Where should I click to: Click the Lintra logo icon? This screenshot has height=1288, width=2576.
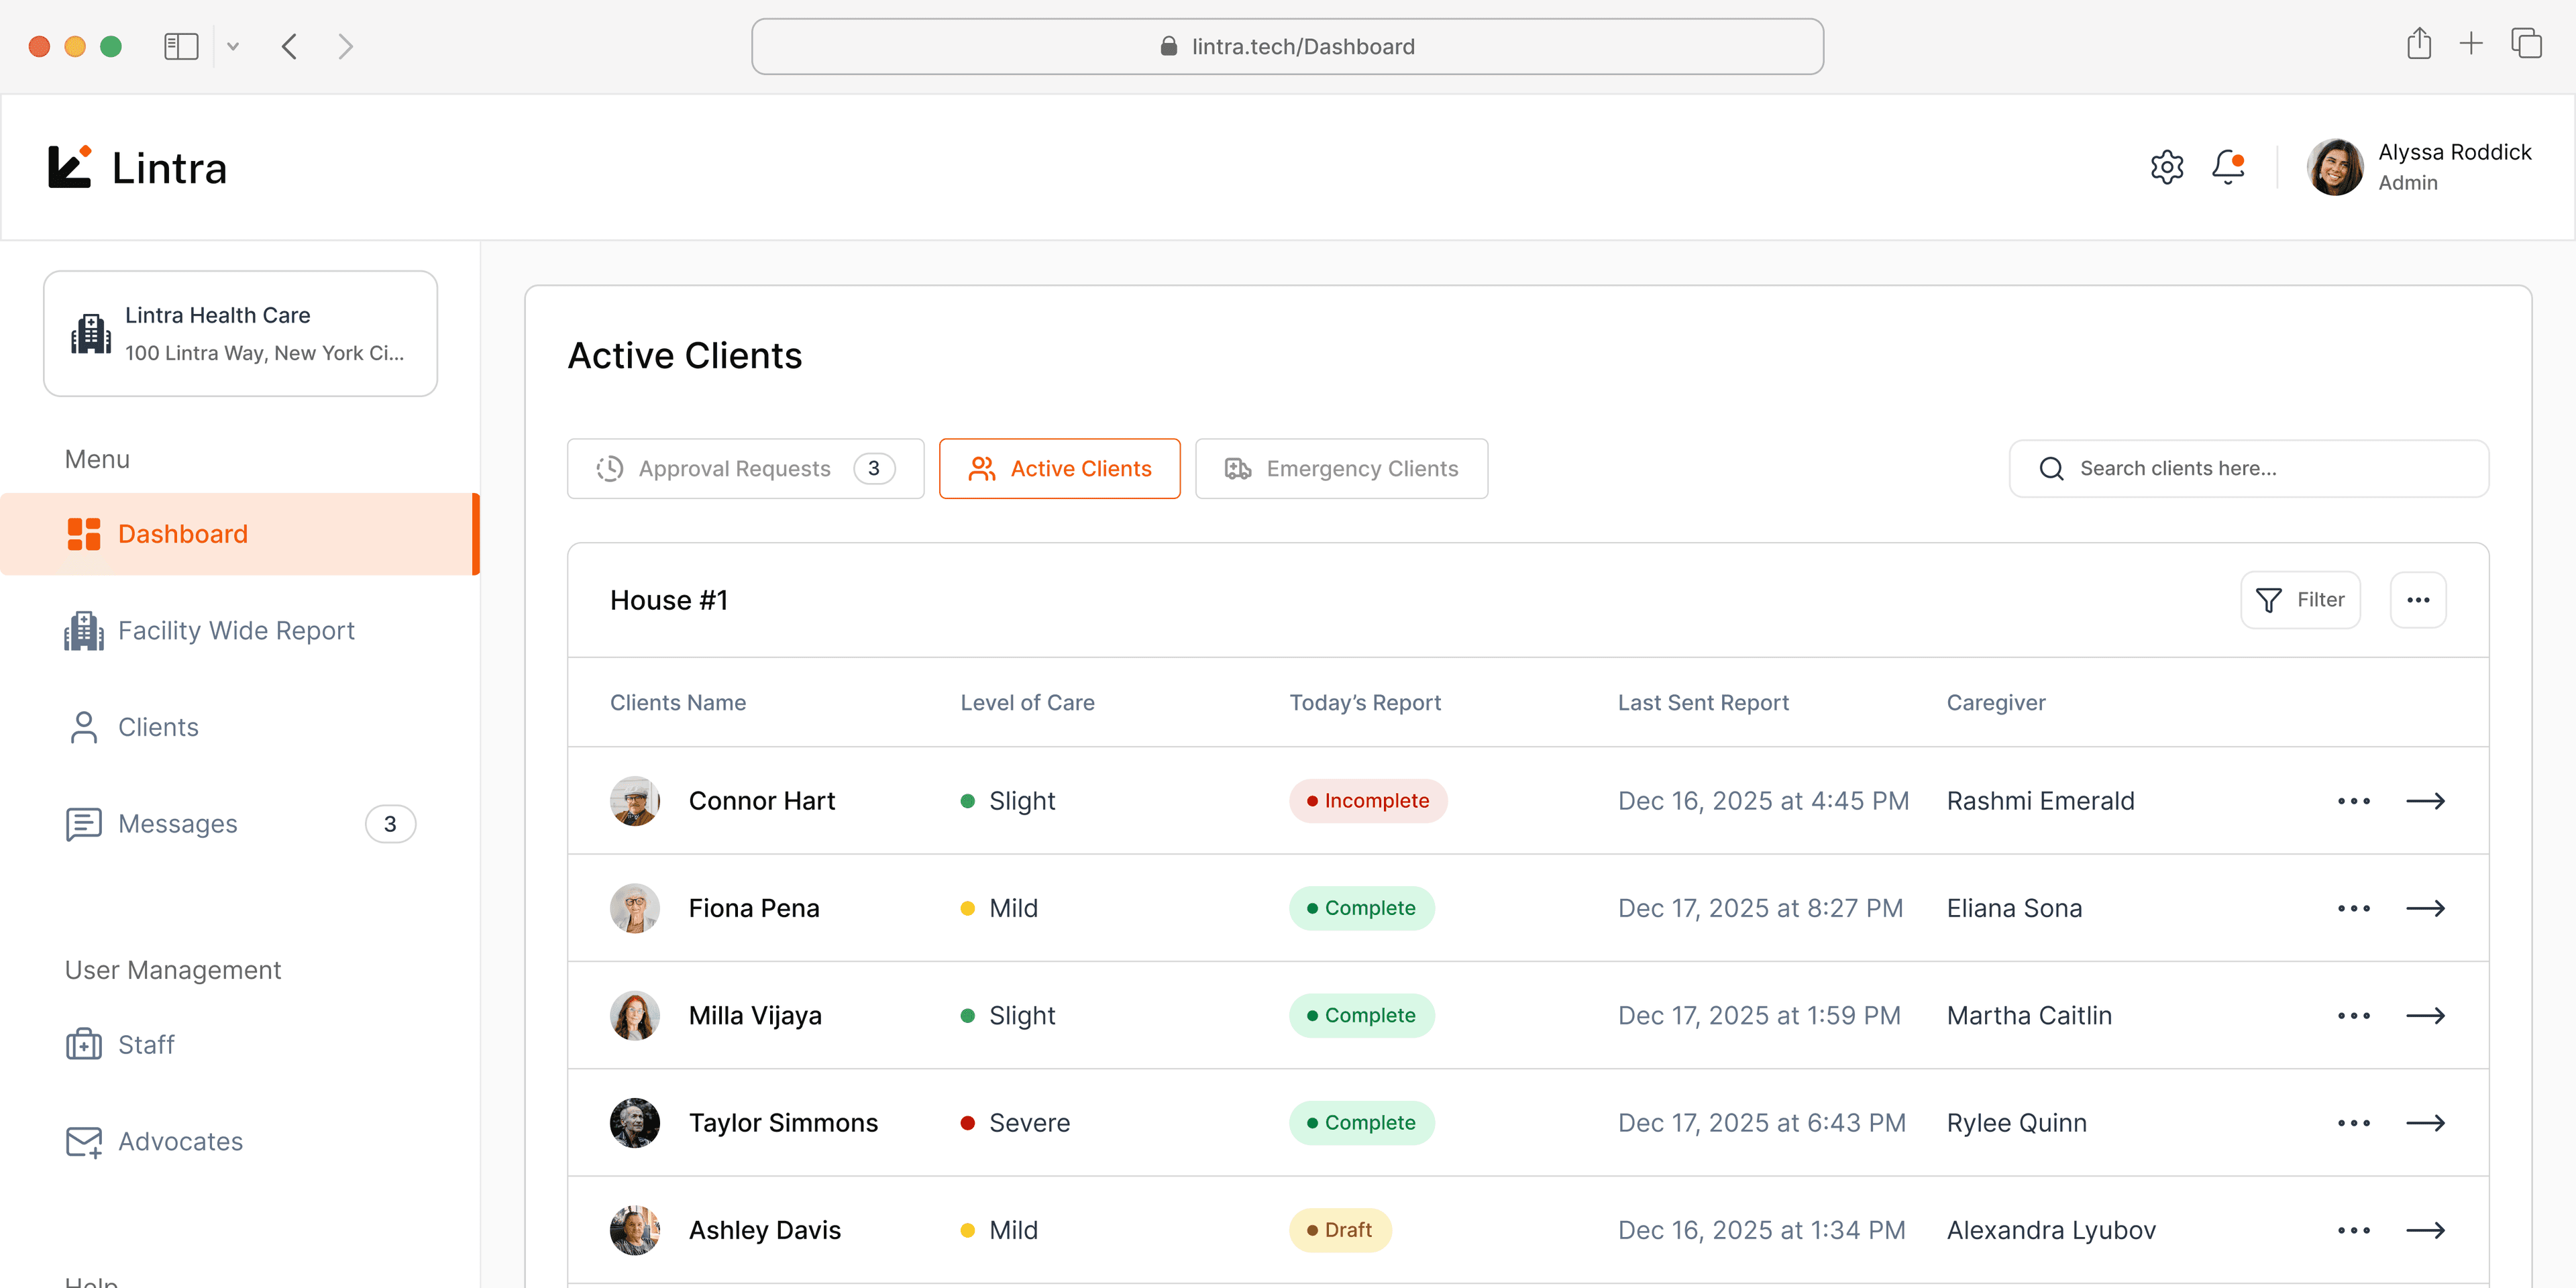pyautogui.click(x=69, y=166)
